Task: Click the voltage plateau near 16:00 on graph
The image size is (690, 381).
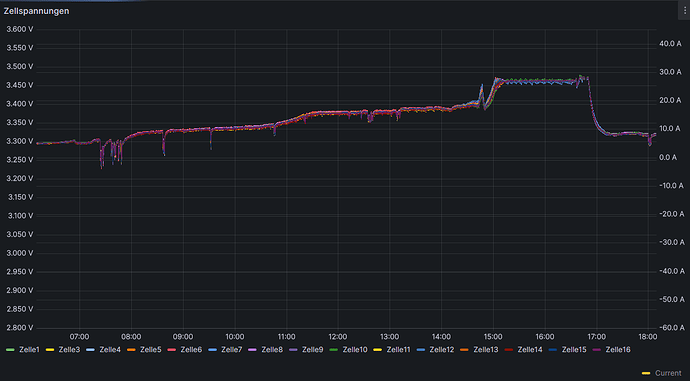Action: click(x=545, y=81)
